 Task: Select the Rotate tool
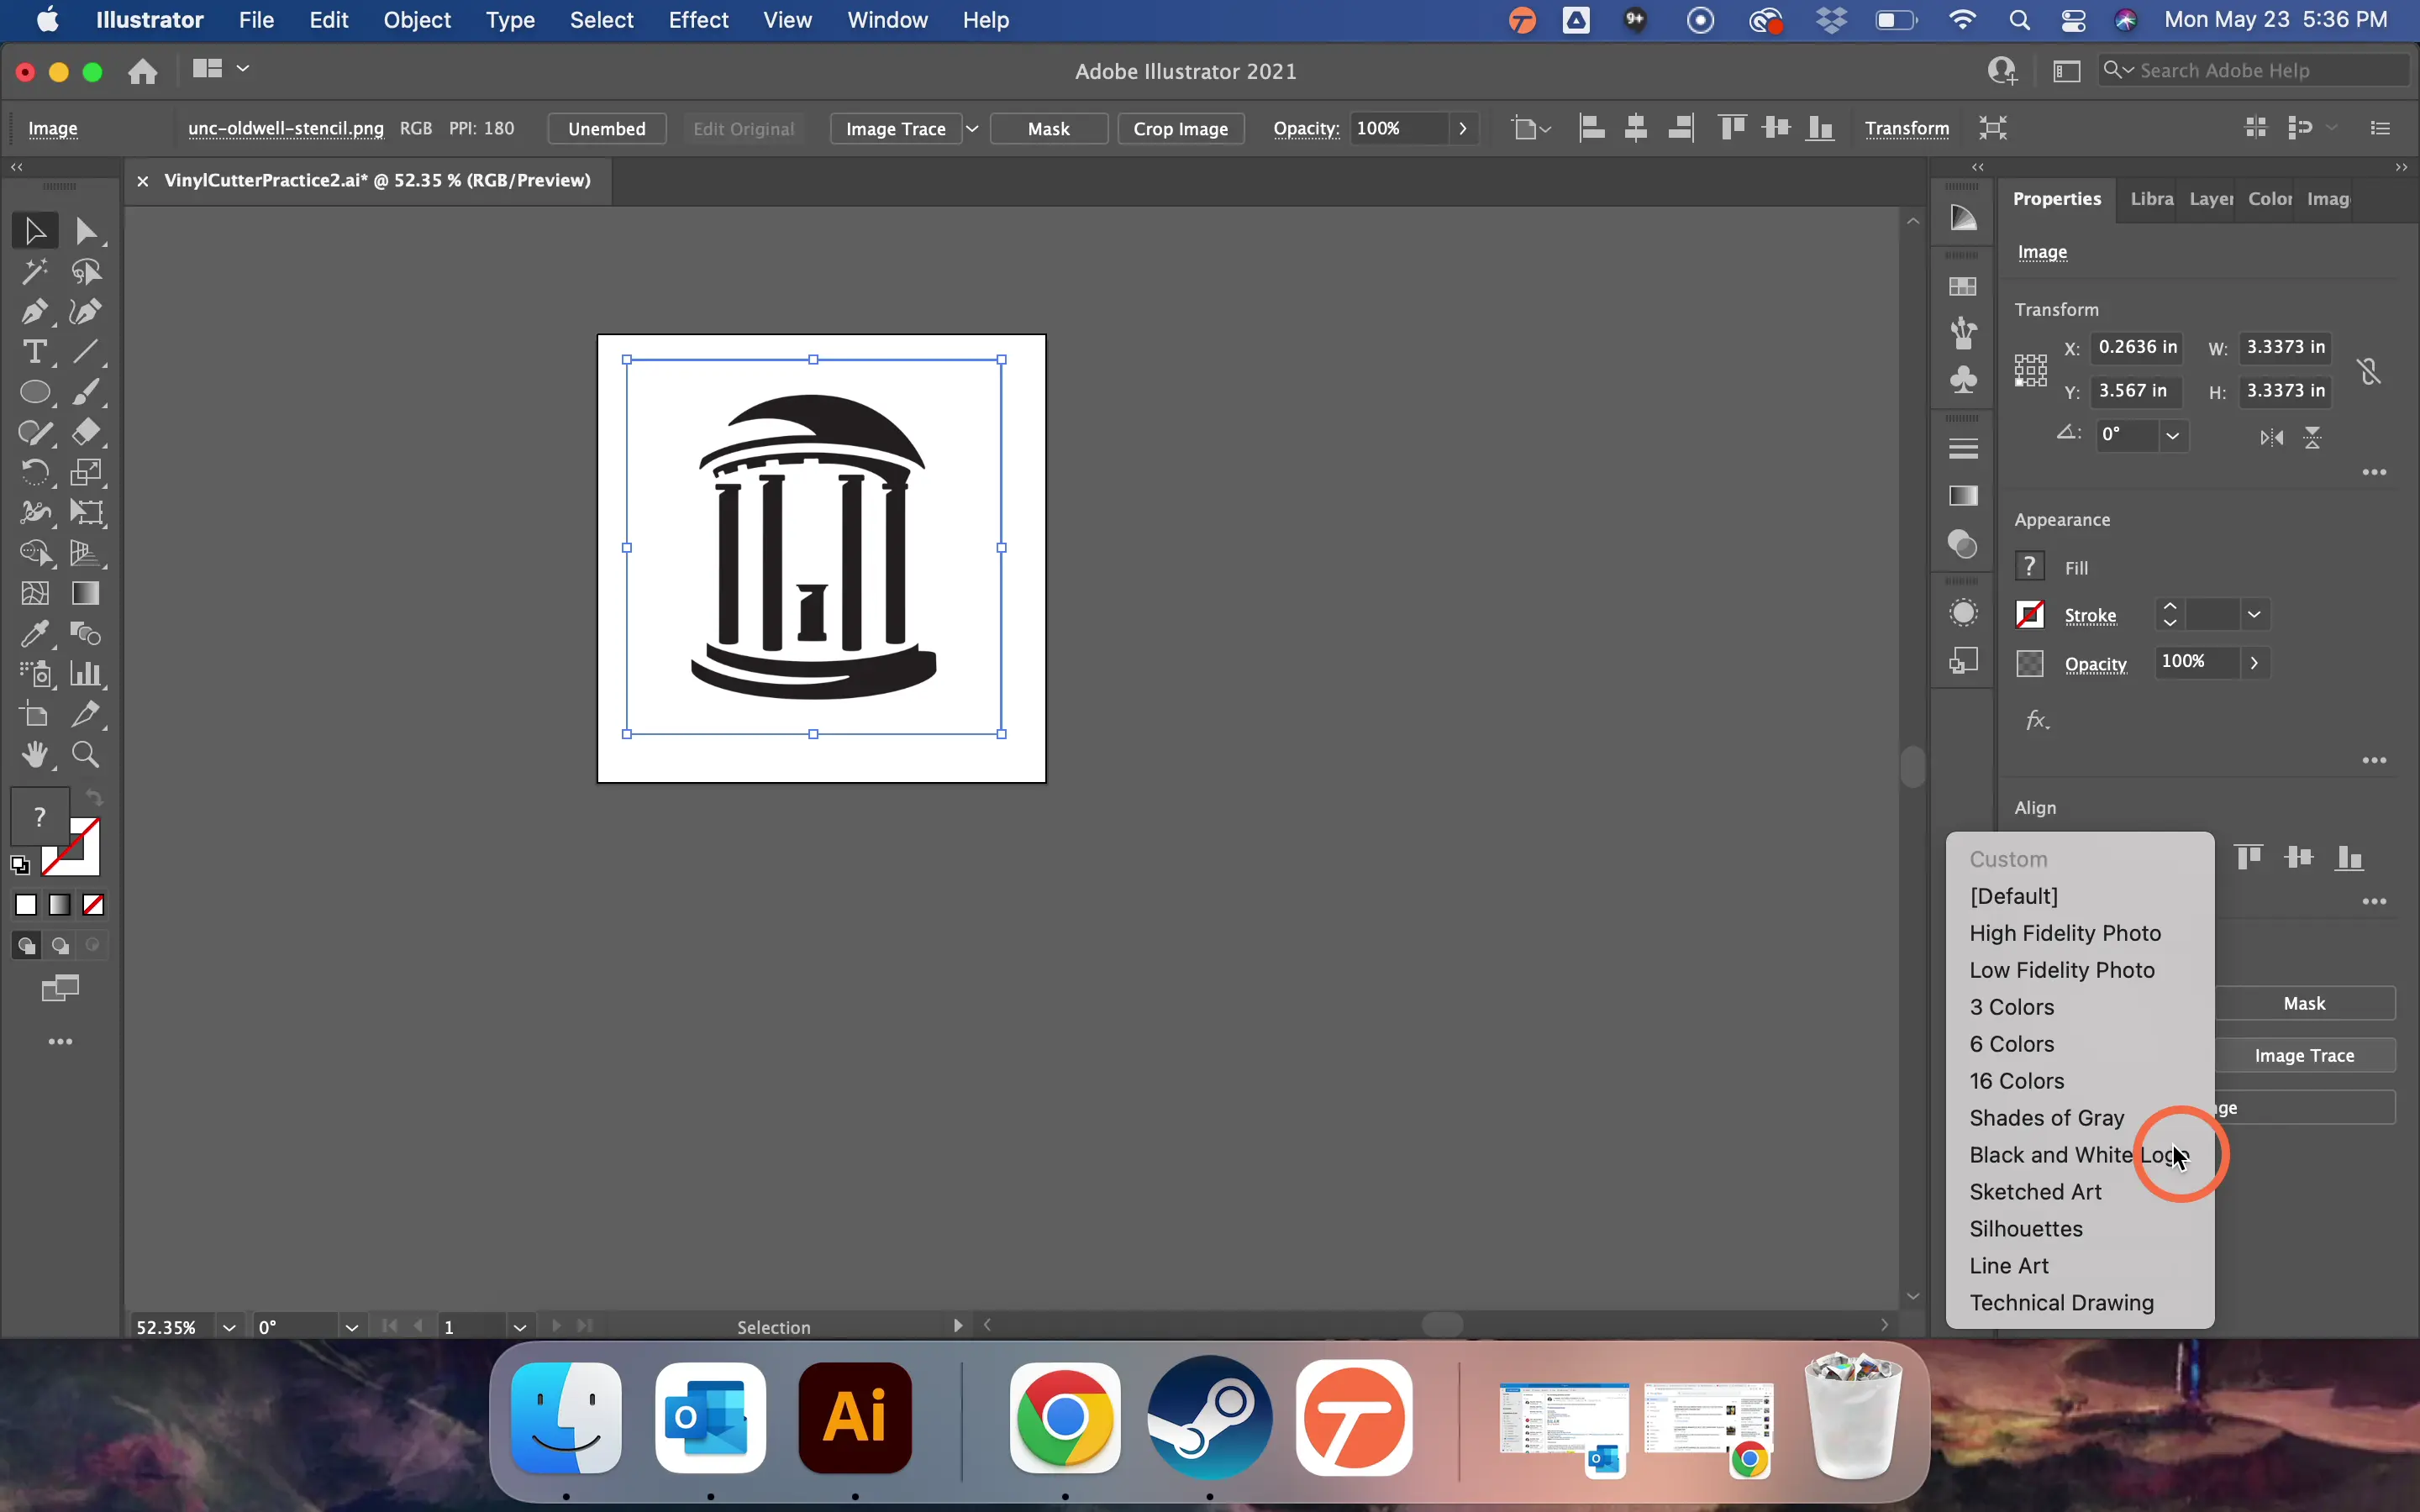click(x=35, y=472)
